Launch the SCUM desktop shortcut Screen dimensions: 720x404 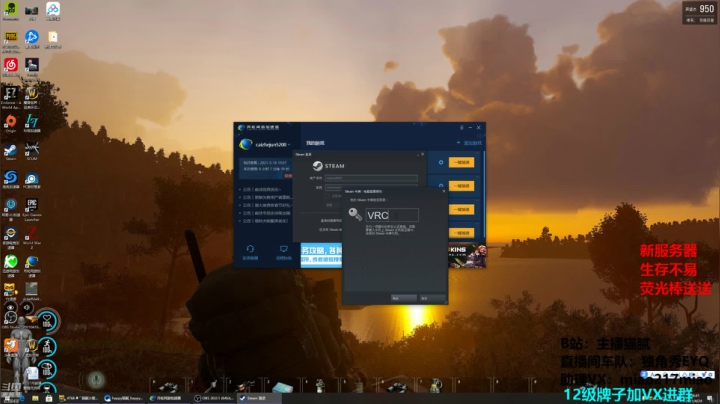32,150
